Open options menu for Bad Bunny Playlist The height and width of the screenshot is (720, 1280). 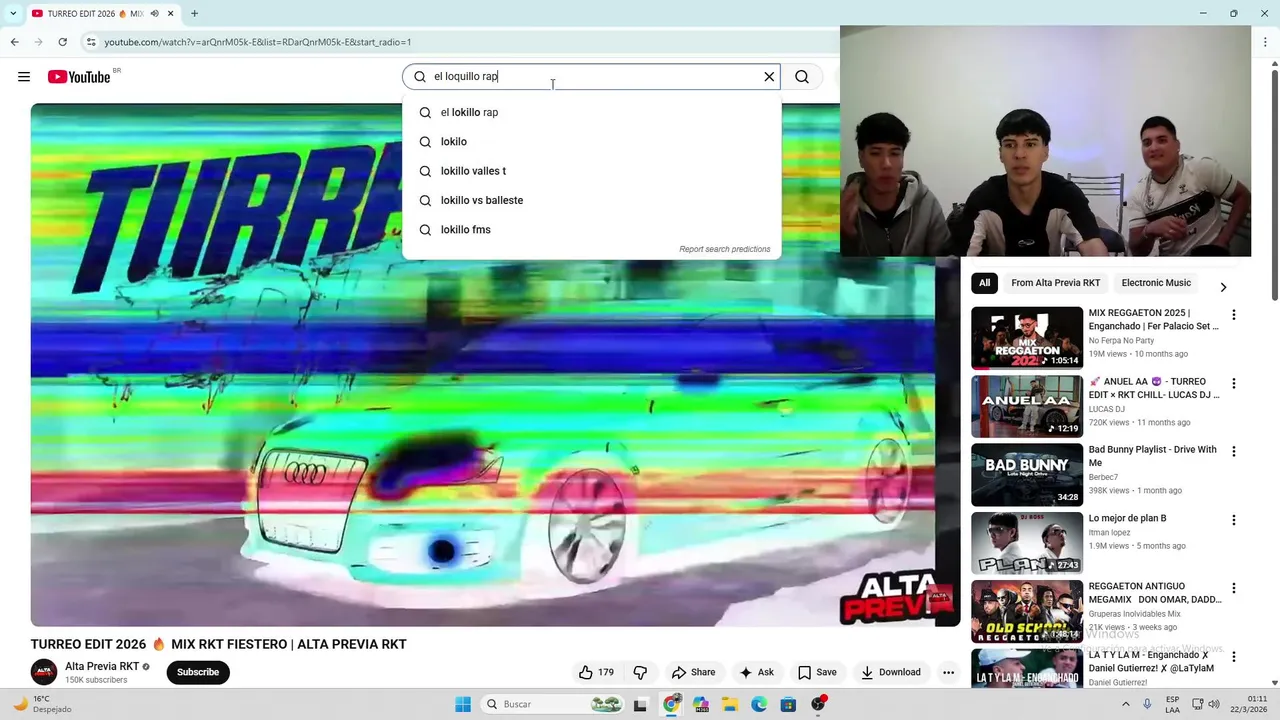pyautogui.click(x=1233, y=452)
